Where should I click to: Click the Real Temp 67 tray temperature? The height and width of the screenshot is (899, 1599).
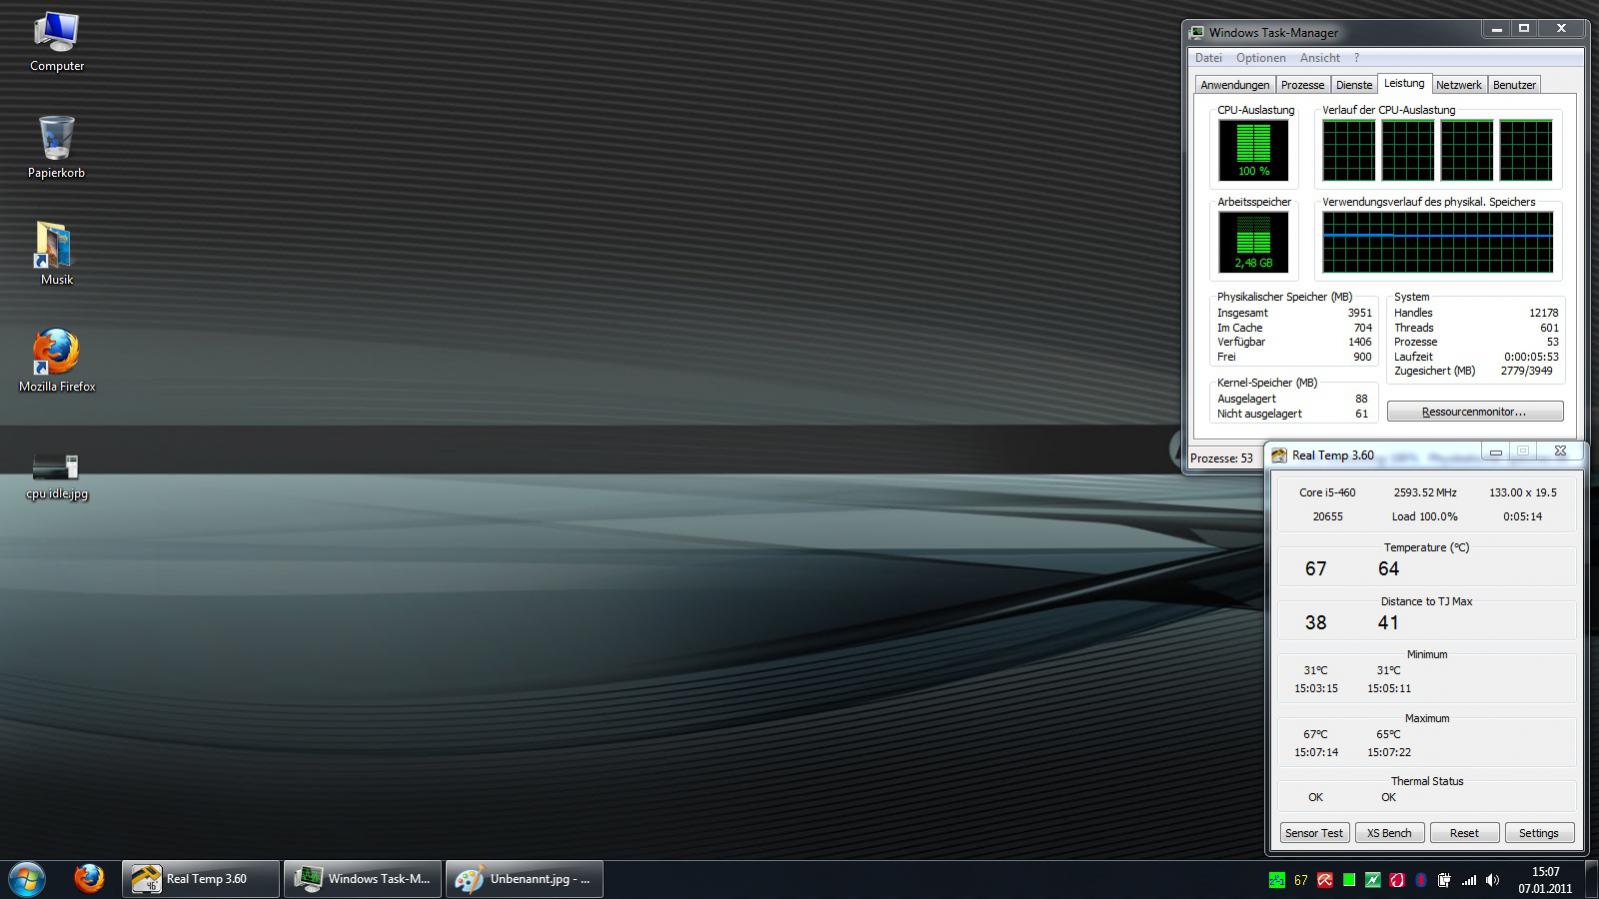point(1301,880)
